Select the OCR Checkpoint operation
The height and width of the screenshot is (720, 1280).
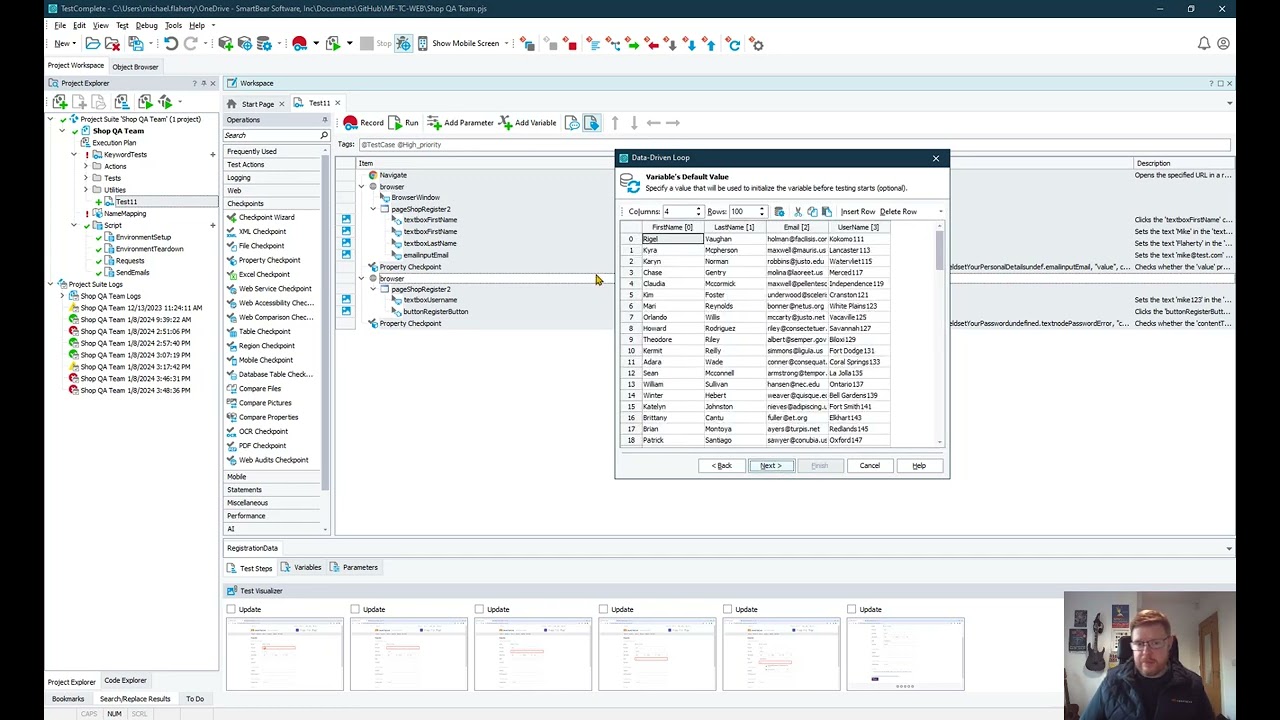(x=257, y=431)
